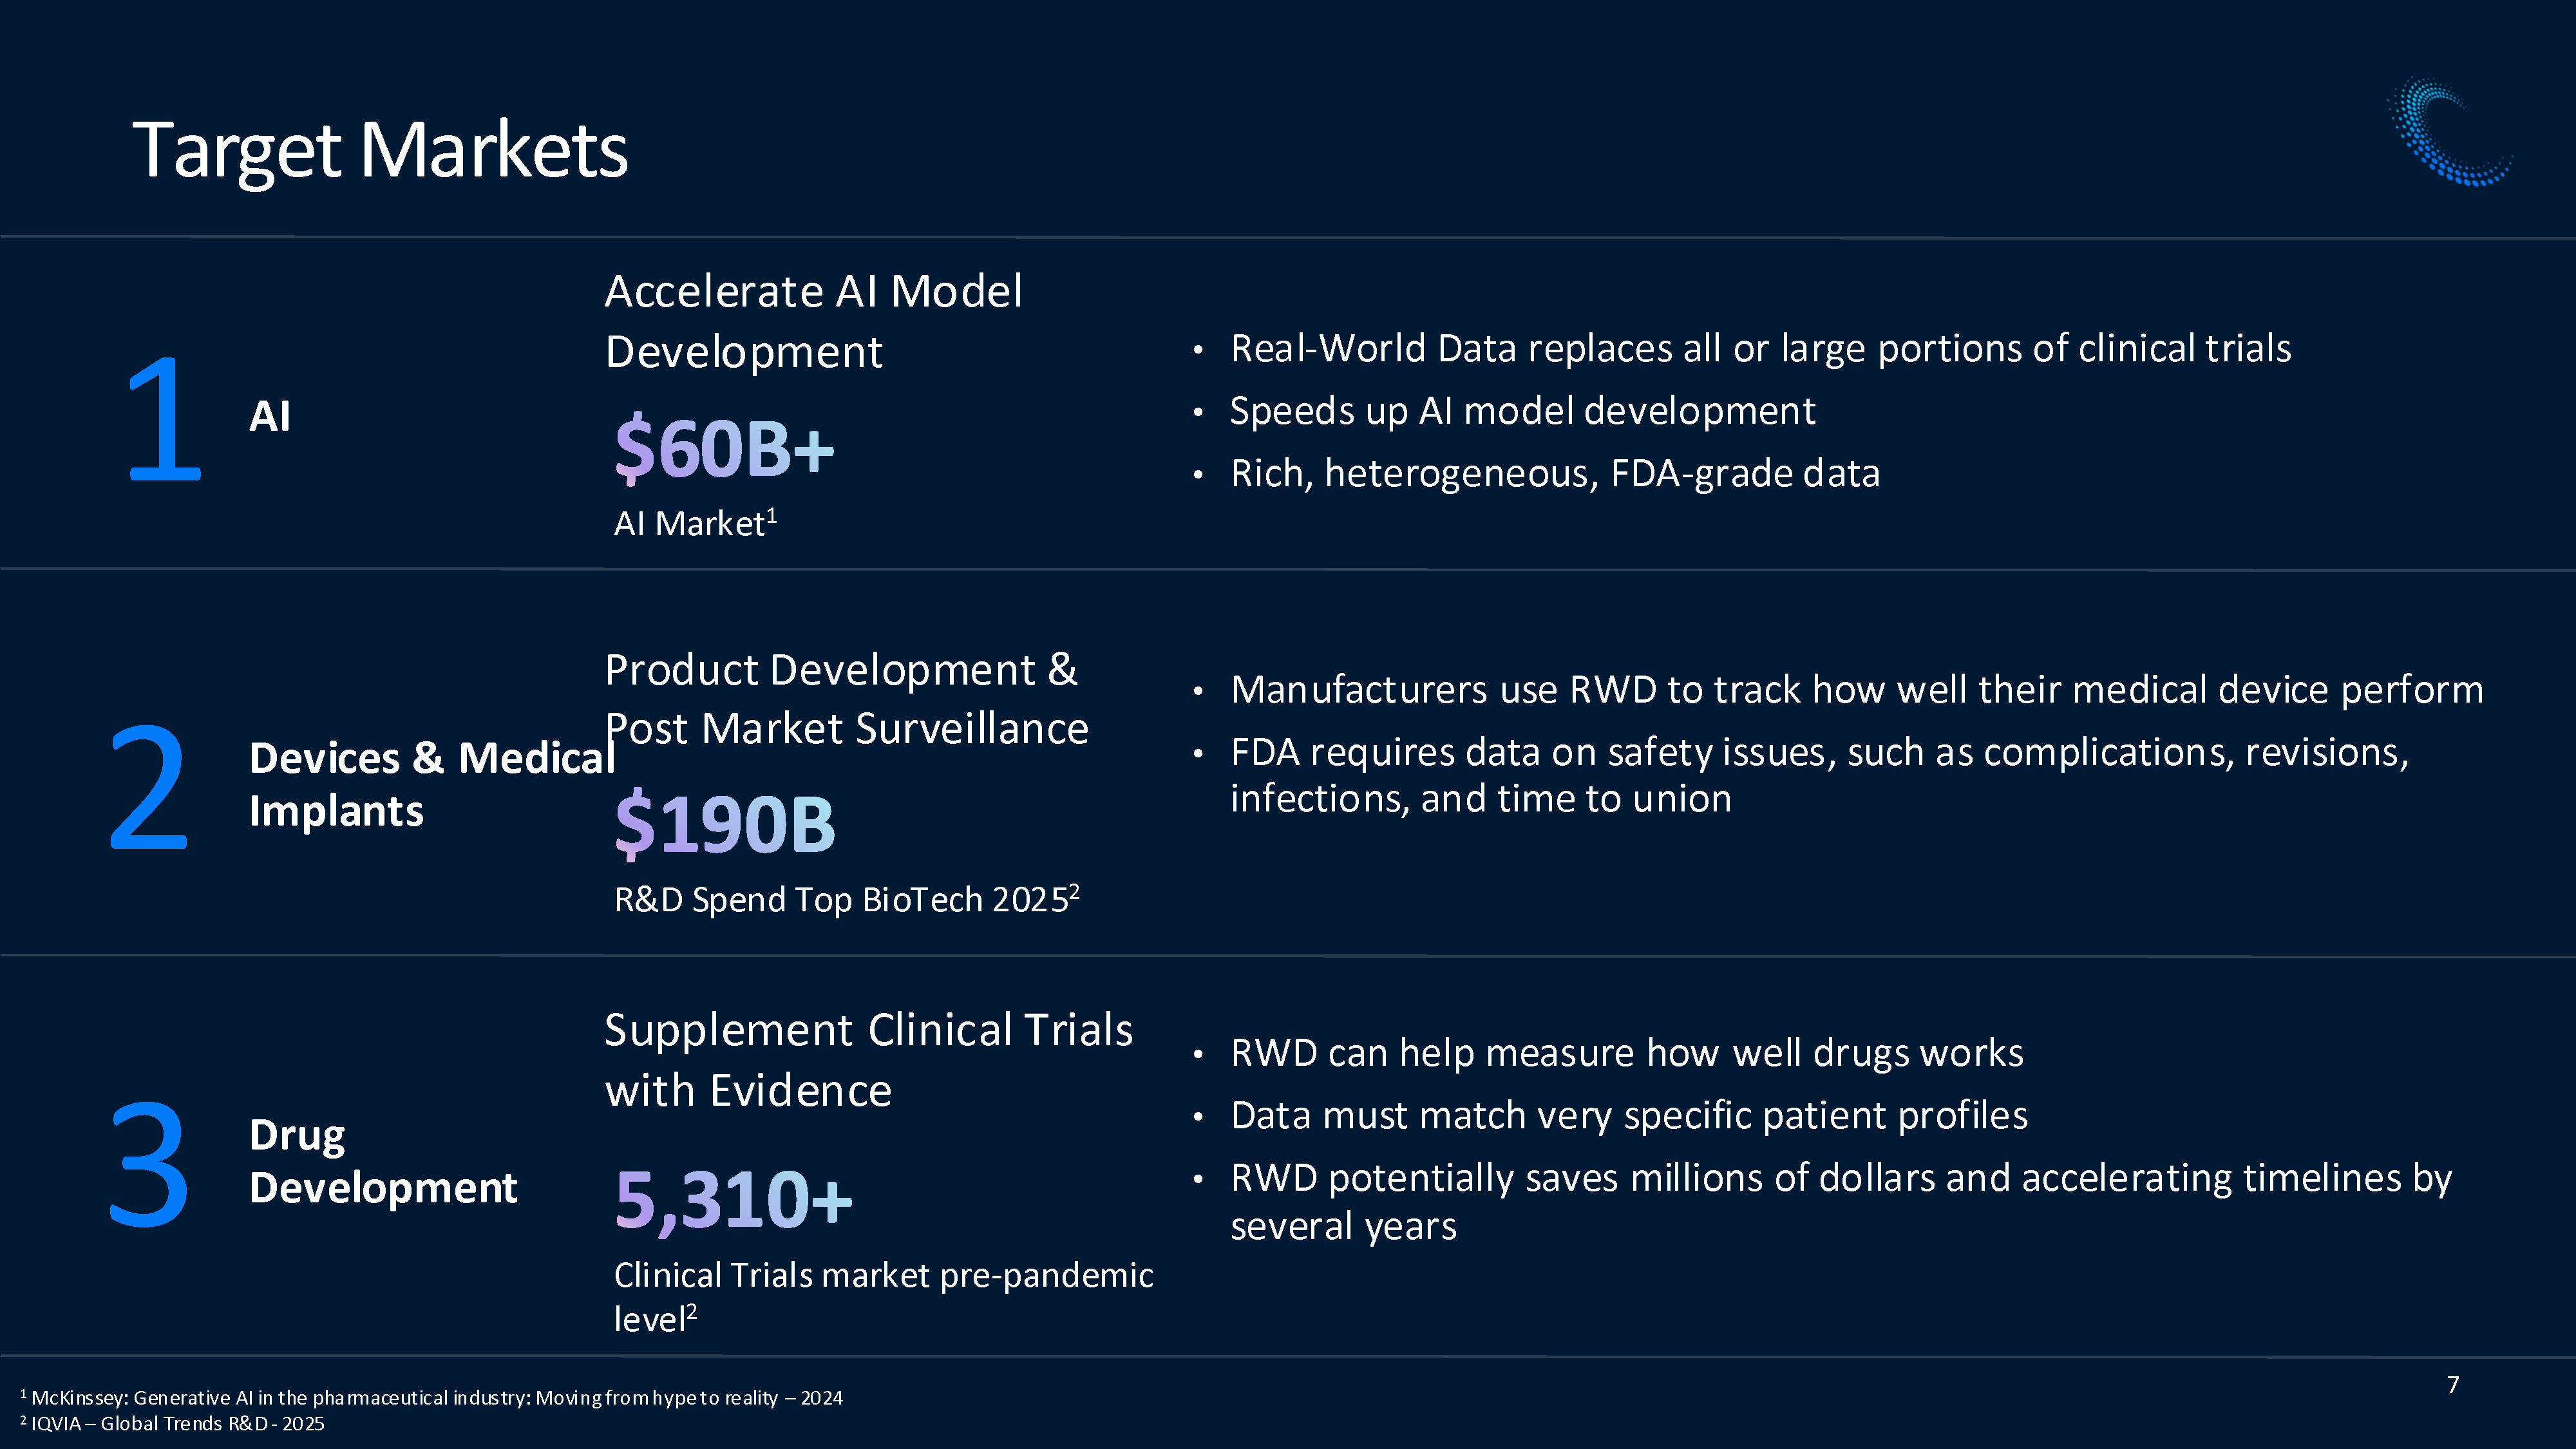Click the swirl logo in top corner

point(2449,131)
